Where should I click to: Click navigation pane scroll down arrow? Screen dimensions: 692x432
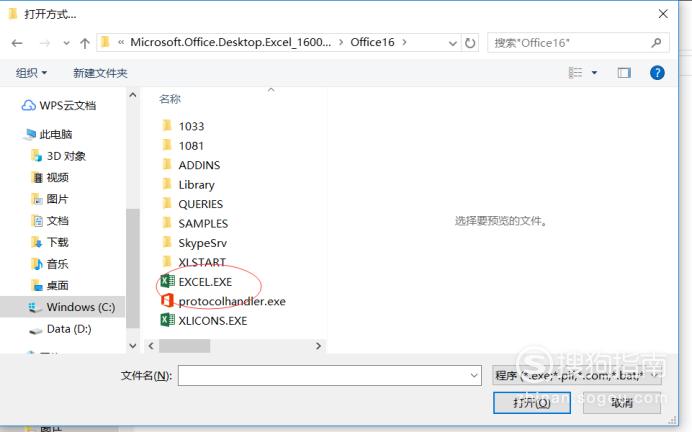132,346
